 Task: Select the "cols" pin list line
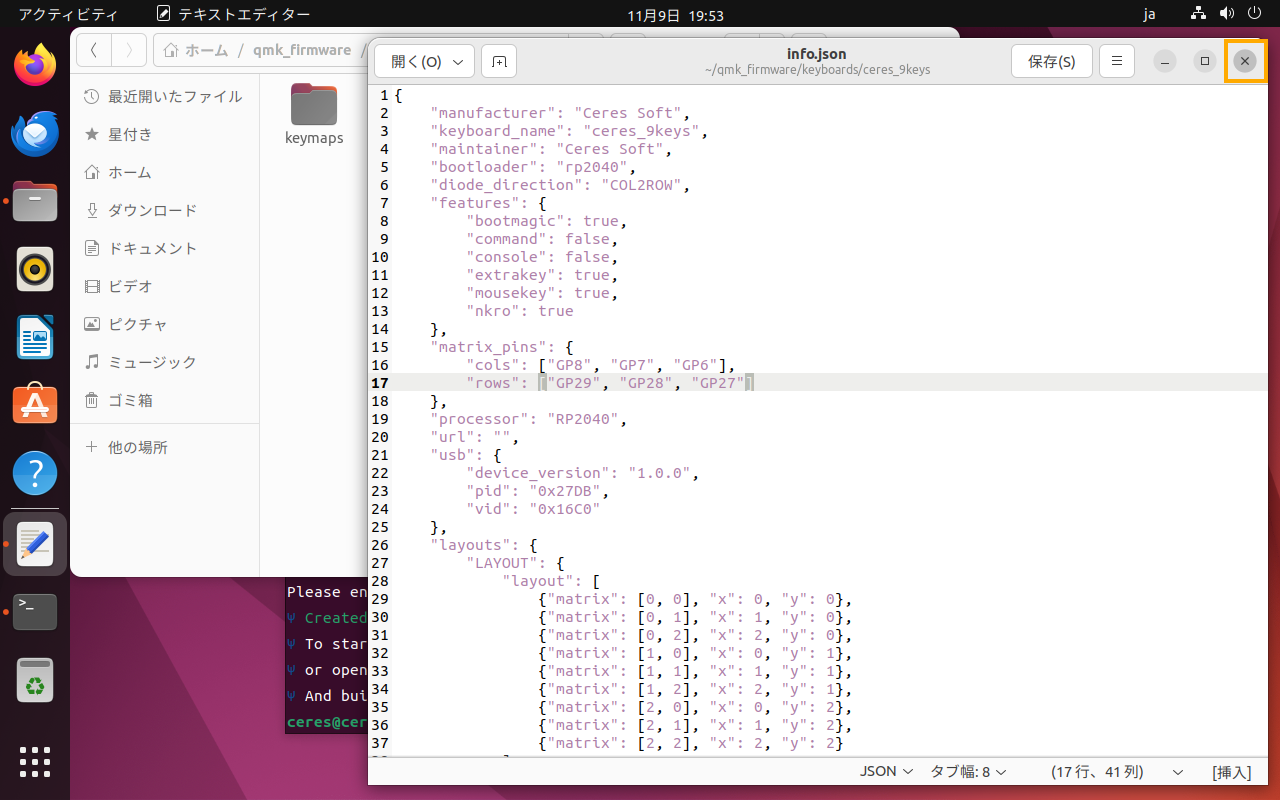tap(601, 365)
